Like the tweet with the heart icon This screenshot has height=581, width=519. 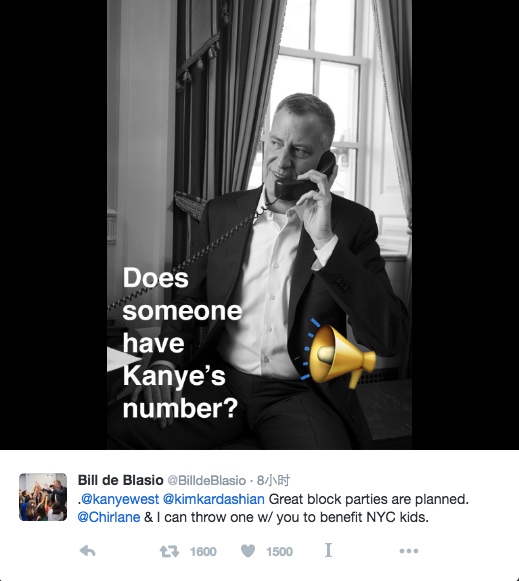tap(248, 551)
